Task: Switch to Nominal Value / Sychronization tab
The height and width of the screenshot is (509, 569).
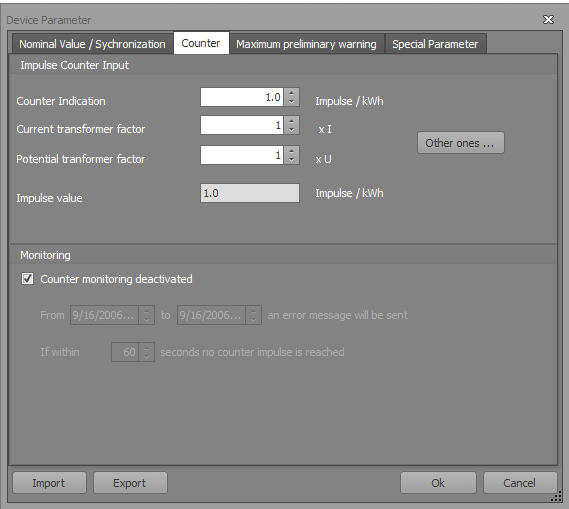Action: click(92, 44)
